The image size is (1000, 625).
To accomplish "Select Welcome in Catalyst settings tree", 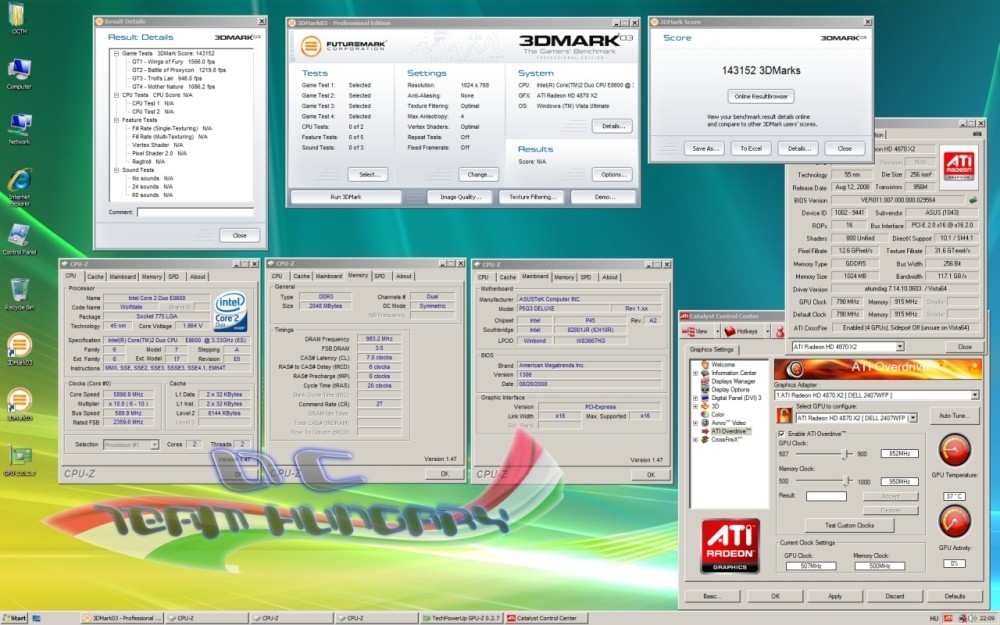I will tap(723, 365).
